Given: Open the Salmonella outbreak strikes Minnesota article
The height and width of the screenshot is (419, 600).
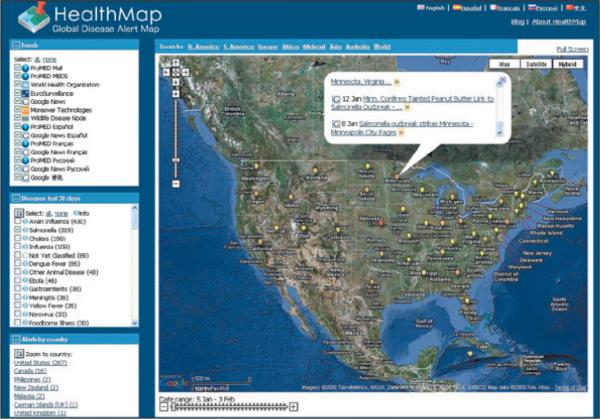Looking at the screenshot, I should tap(402, 128).
